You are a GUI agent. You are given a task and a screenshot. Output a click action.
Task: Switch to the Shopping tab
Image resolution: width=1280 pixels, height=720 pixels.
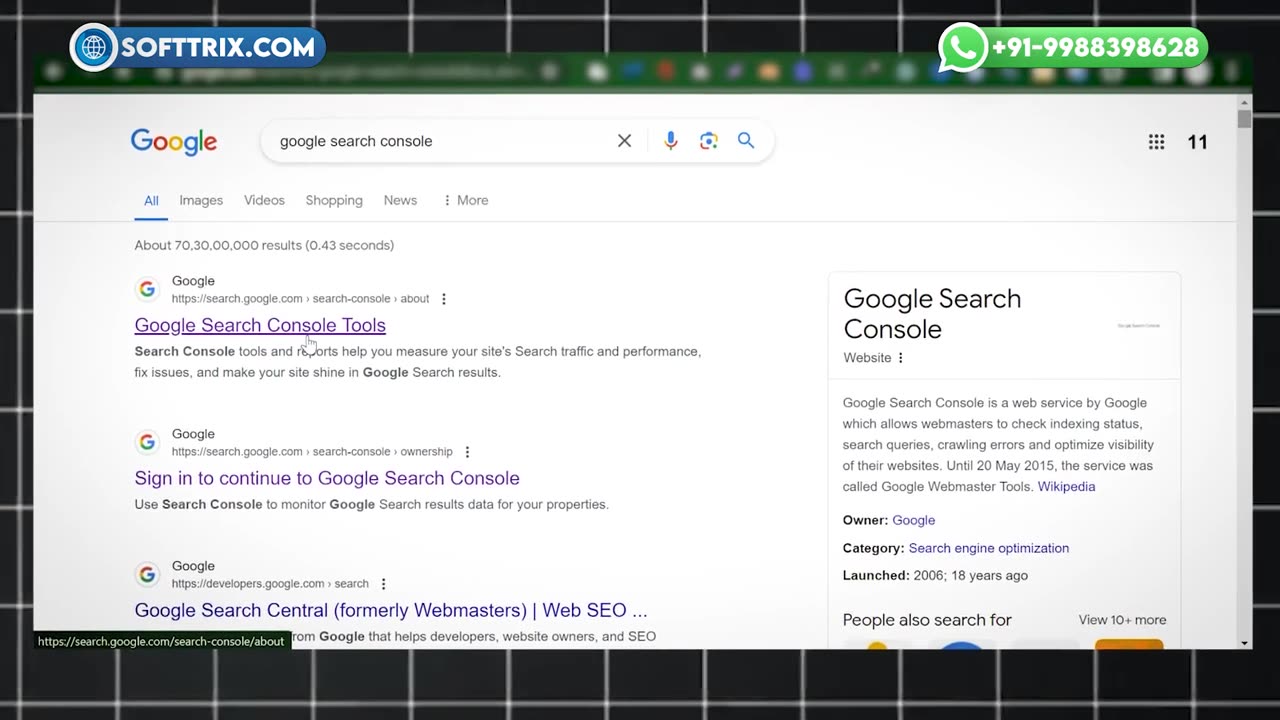pyautogui.click(x=334, y=200)
